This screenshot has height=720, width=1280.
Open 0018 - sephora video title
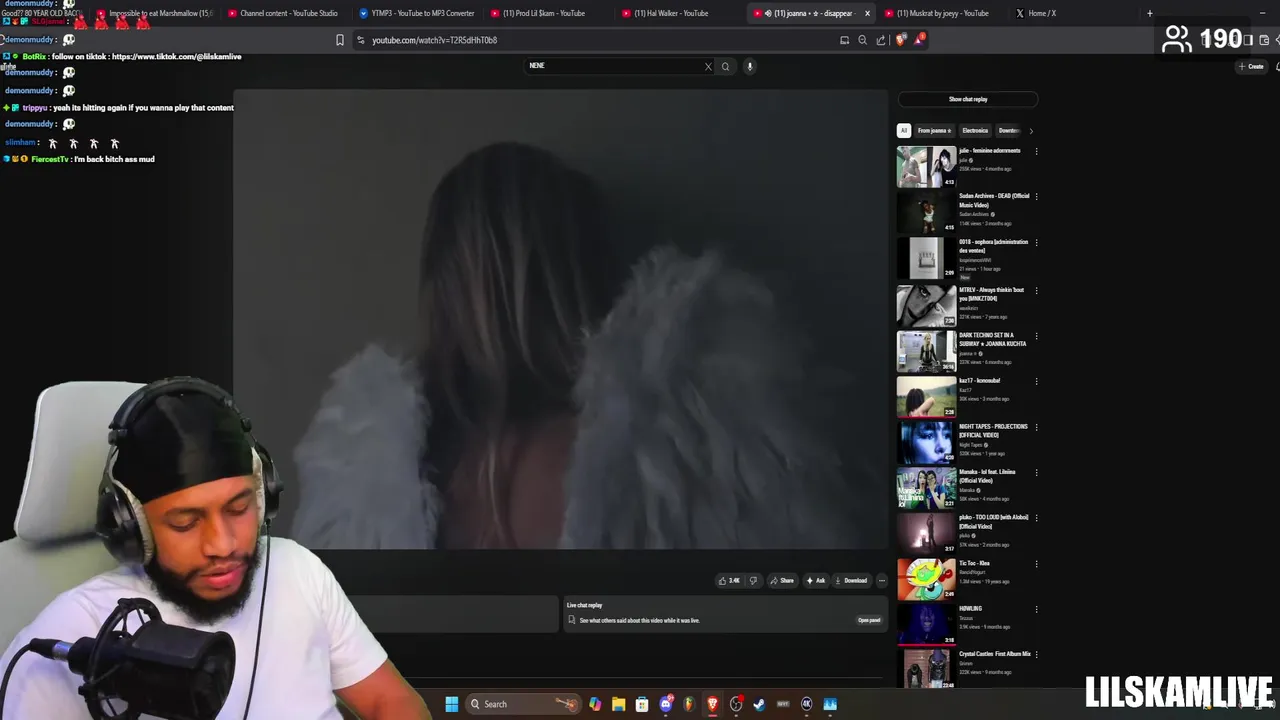click(x=993, y=246)
